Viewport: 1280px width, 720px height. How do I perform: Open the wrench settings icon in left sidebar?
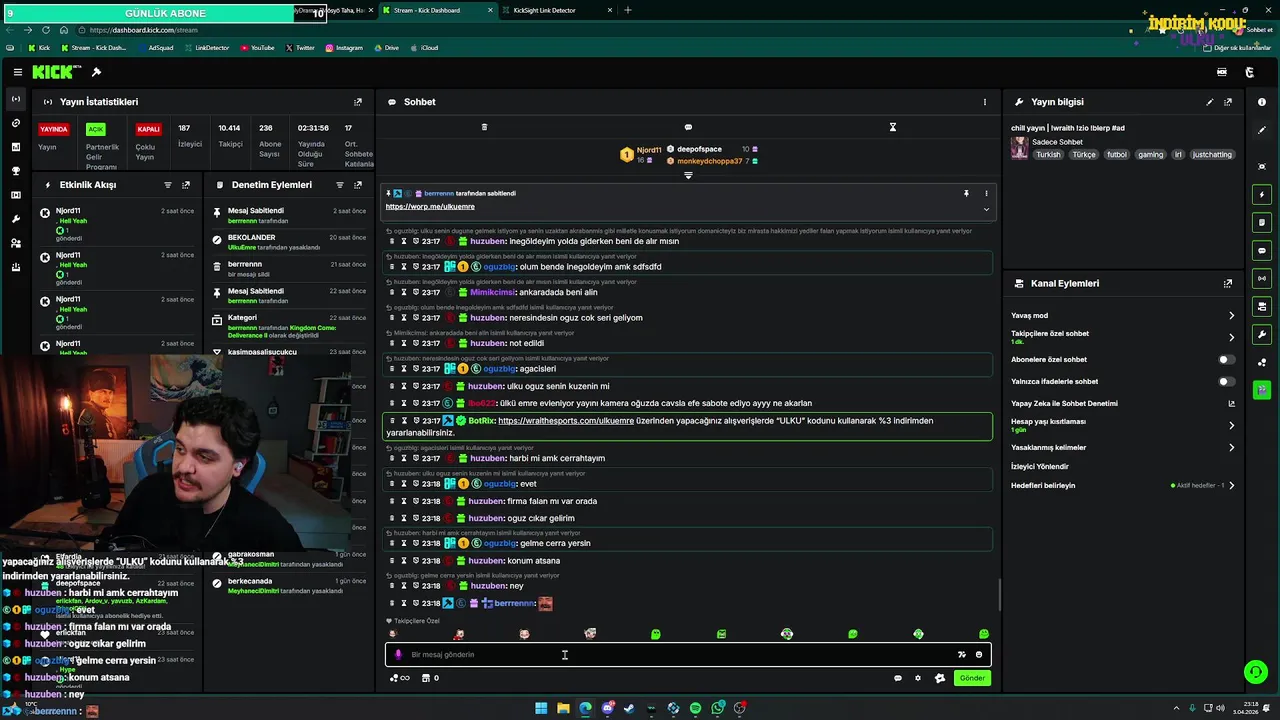pyautogui.click(x=15, y=219)
